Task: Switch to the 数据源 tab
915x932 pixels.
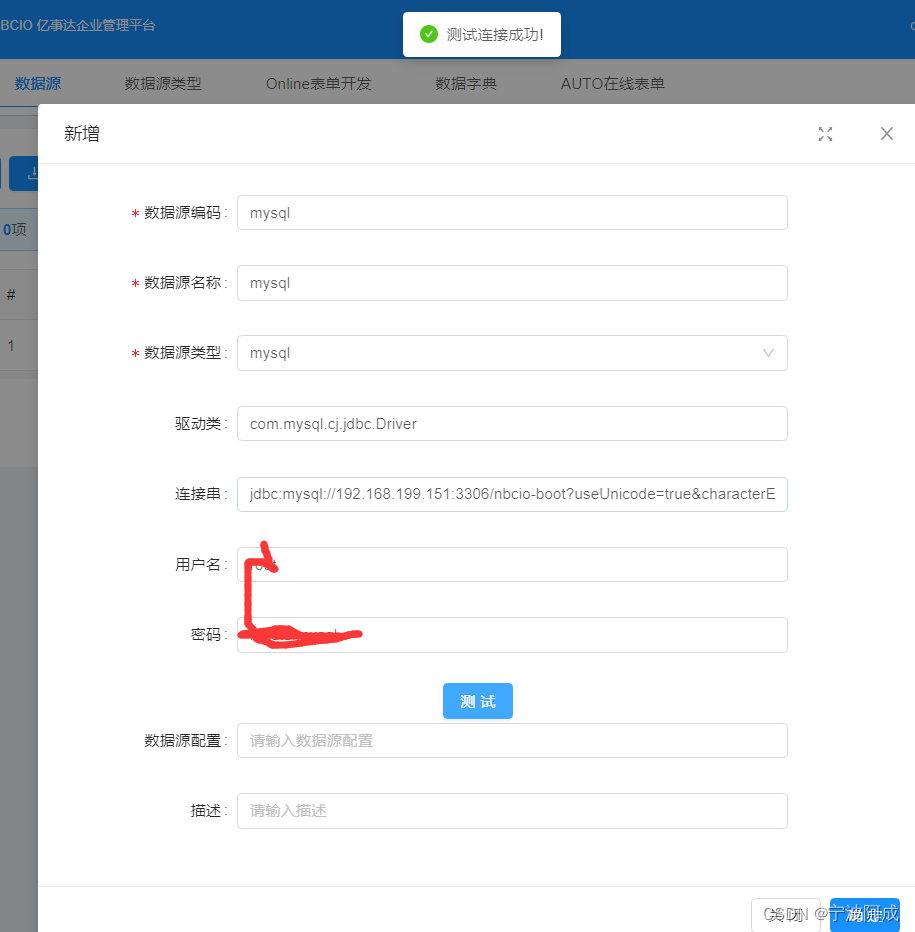Action: [x=38, y=84]
